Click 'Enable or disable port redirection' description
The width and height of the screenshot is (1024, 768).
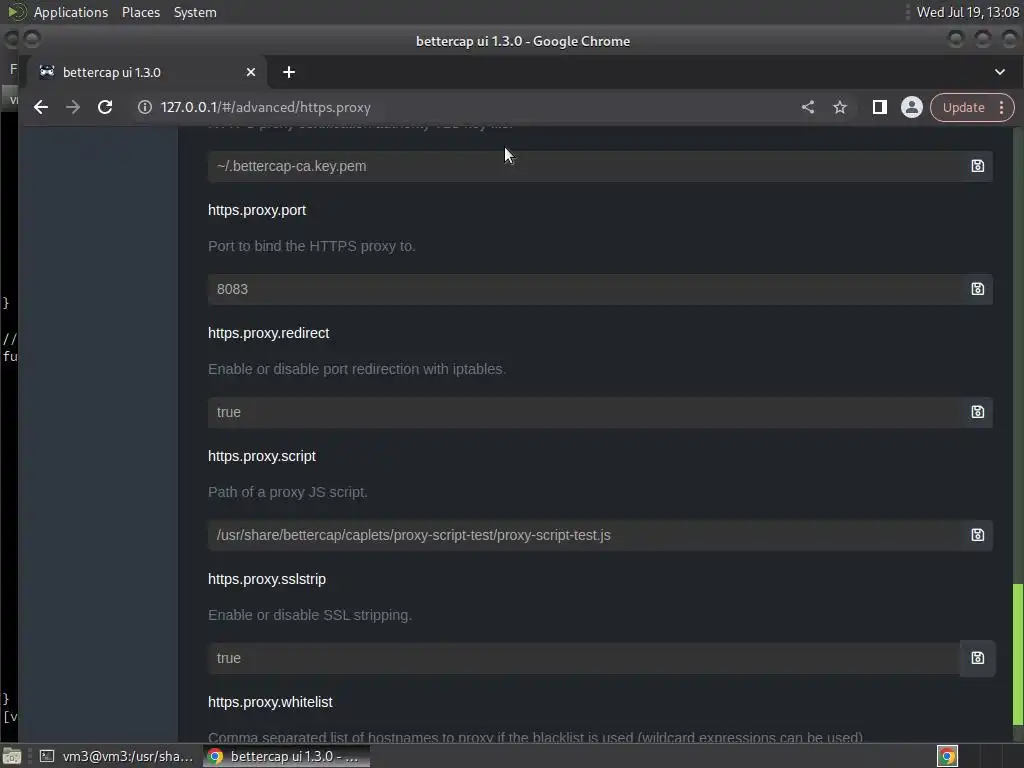tap(357, 369)
